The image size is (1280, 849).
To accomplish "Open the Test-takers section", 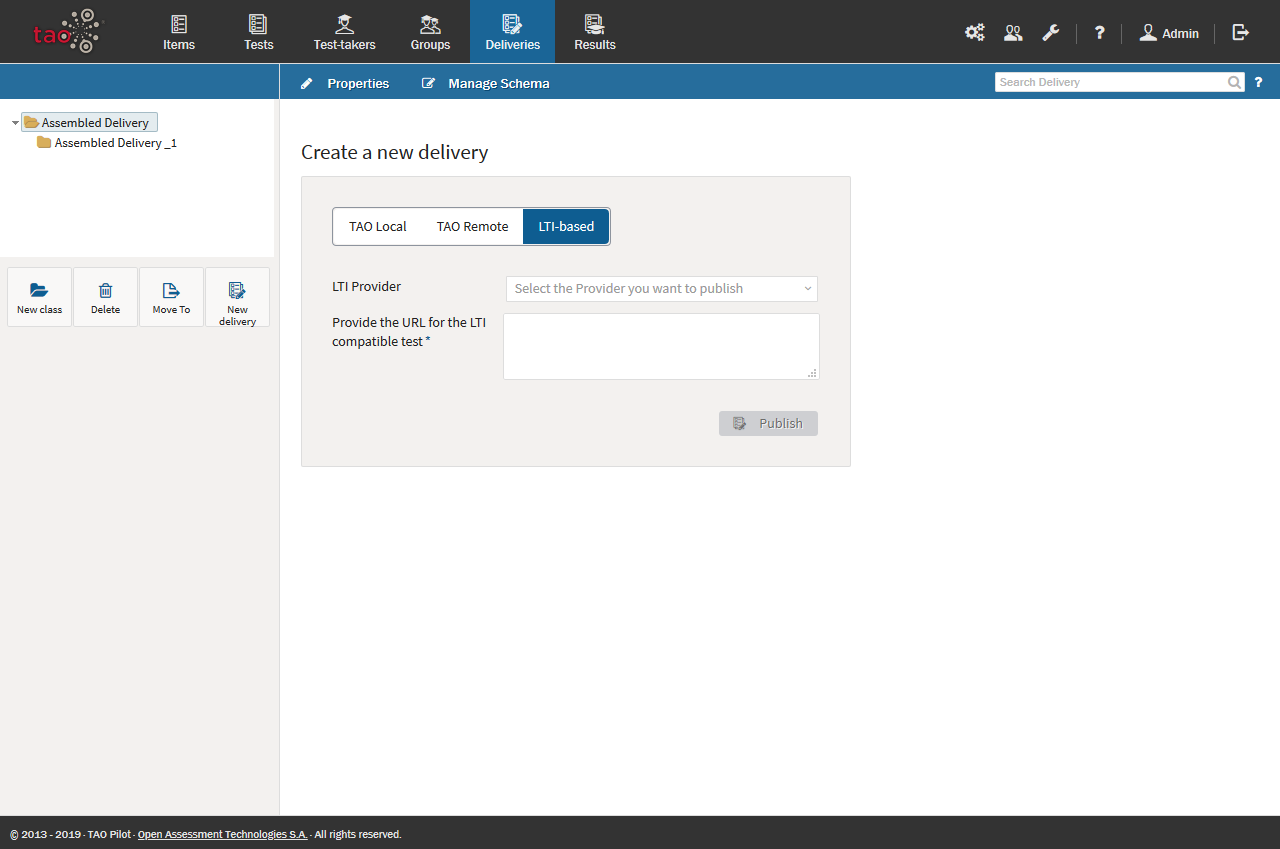I will pyautogui.click(x=344, y=32).
